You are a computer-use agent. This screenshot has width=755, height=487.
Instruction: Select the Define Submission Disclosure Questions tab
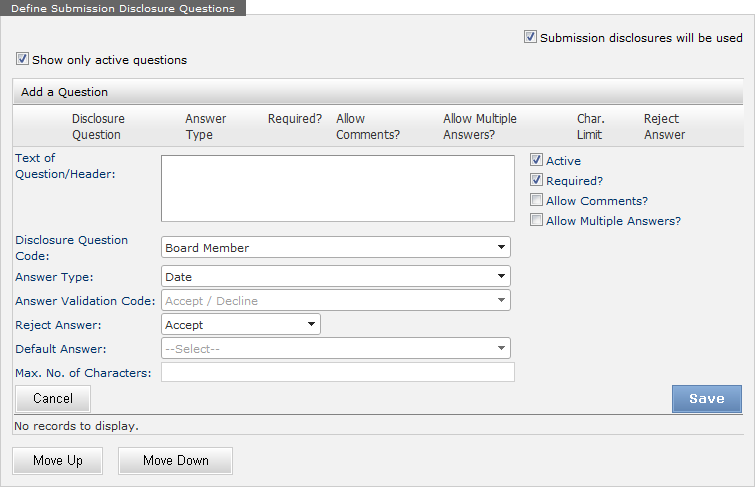tap(123, 8)
